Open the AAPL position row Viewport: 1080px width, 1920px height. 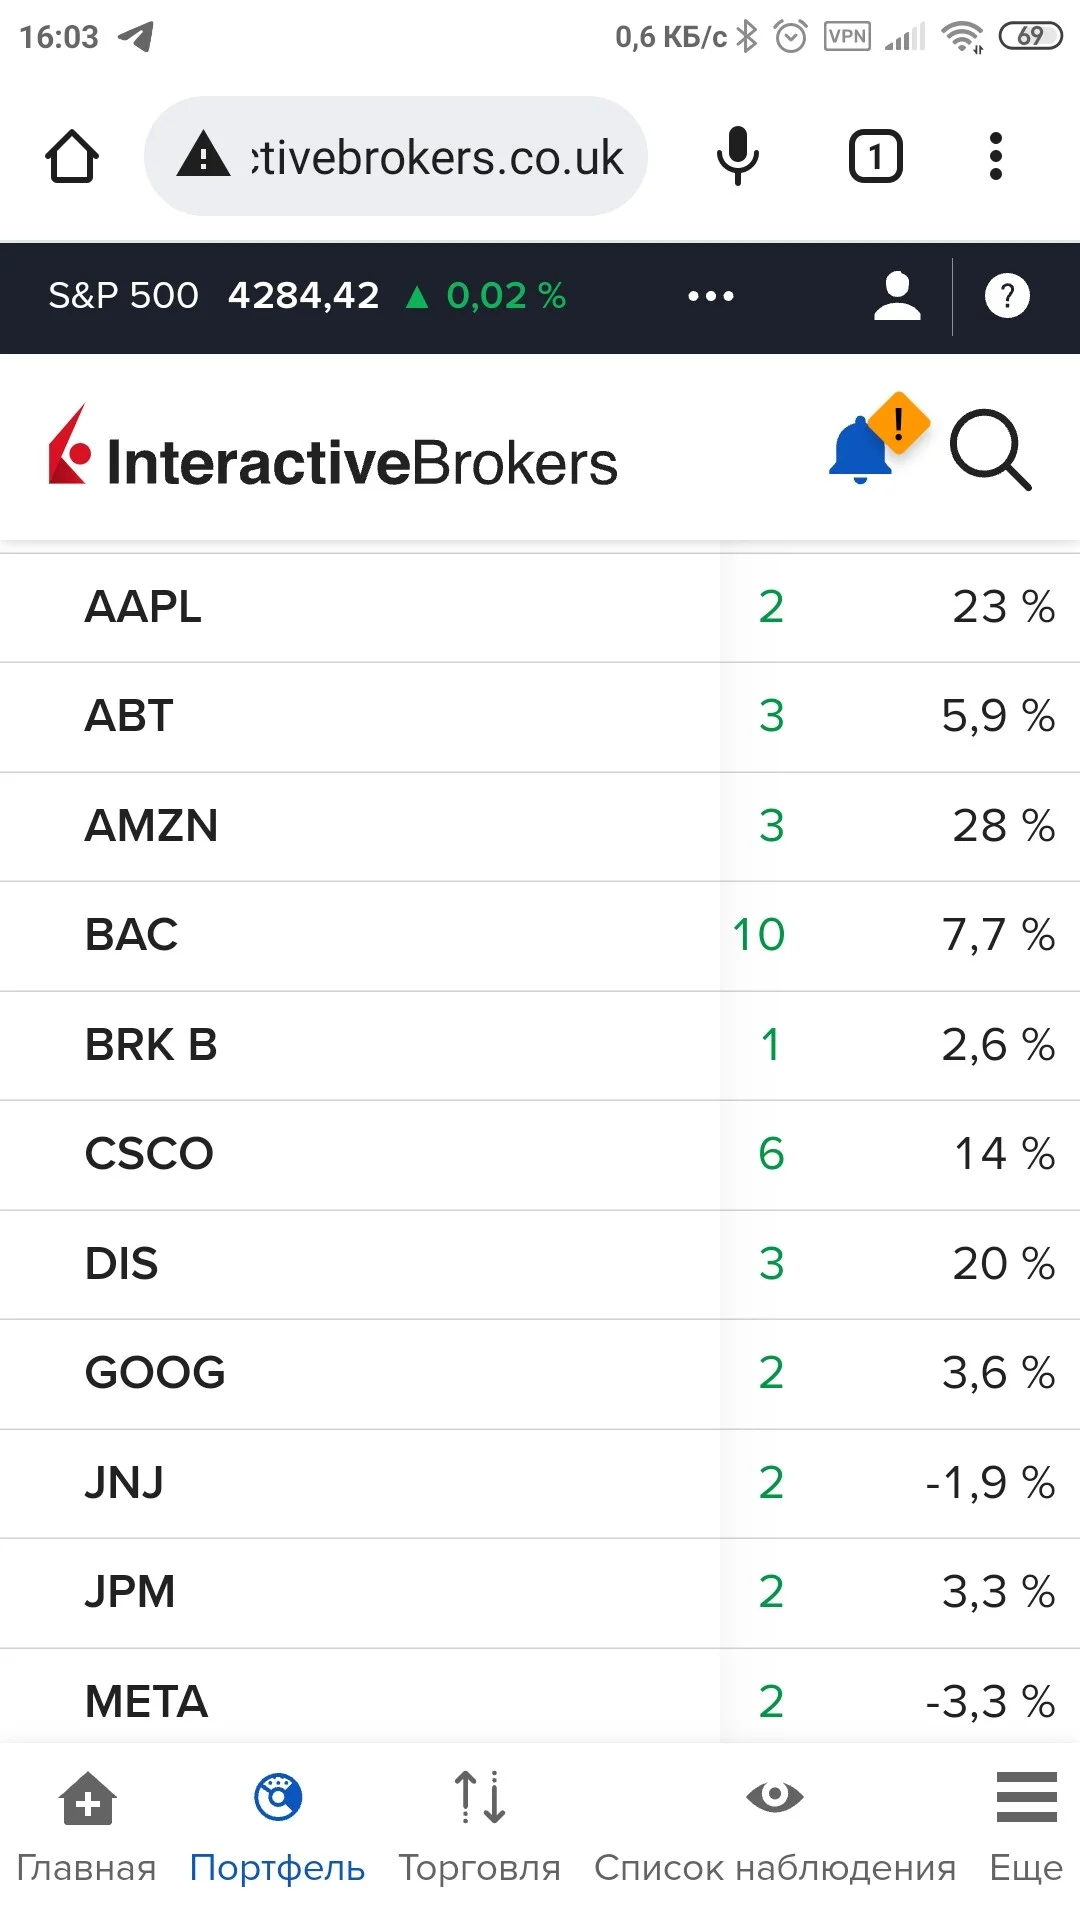coord(540,607)
